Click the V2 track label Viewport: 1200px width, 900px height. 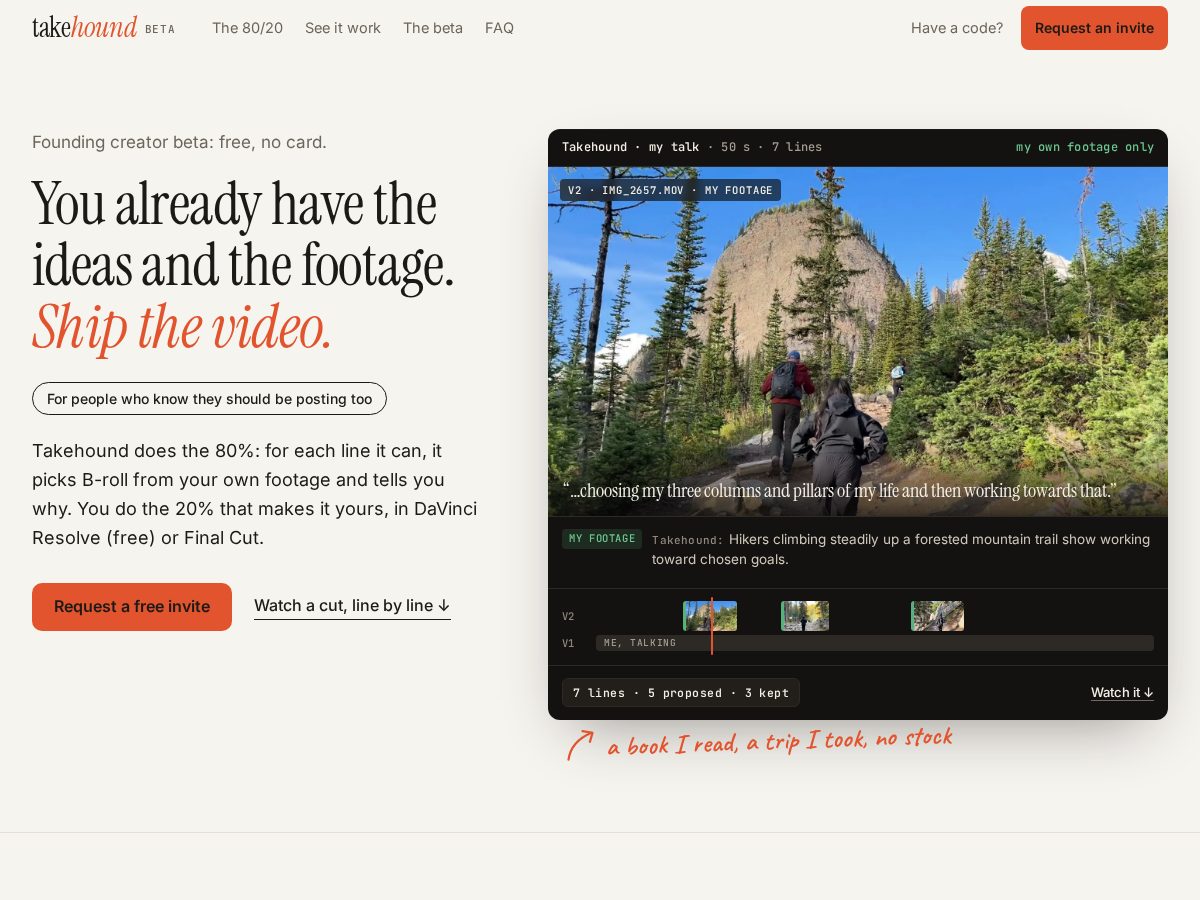[568, 616]
